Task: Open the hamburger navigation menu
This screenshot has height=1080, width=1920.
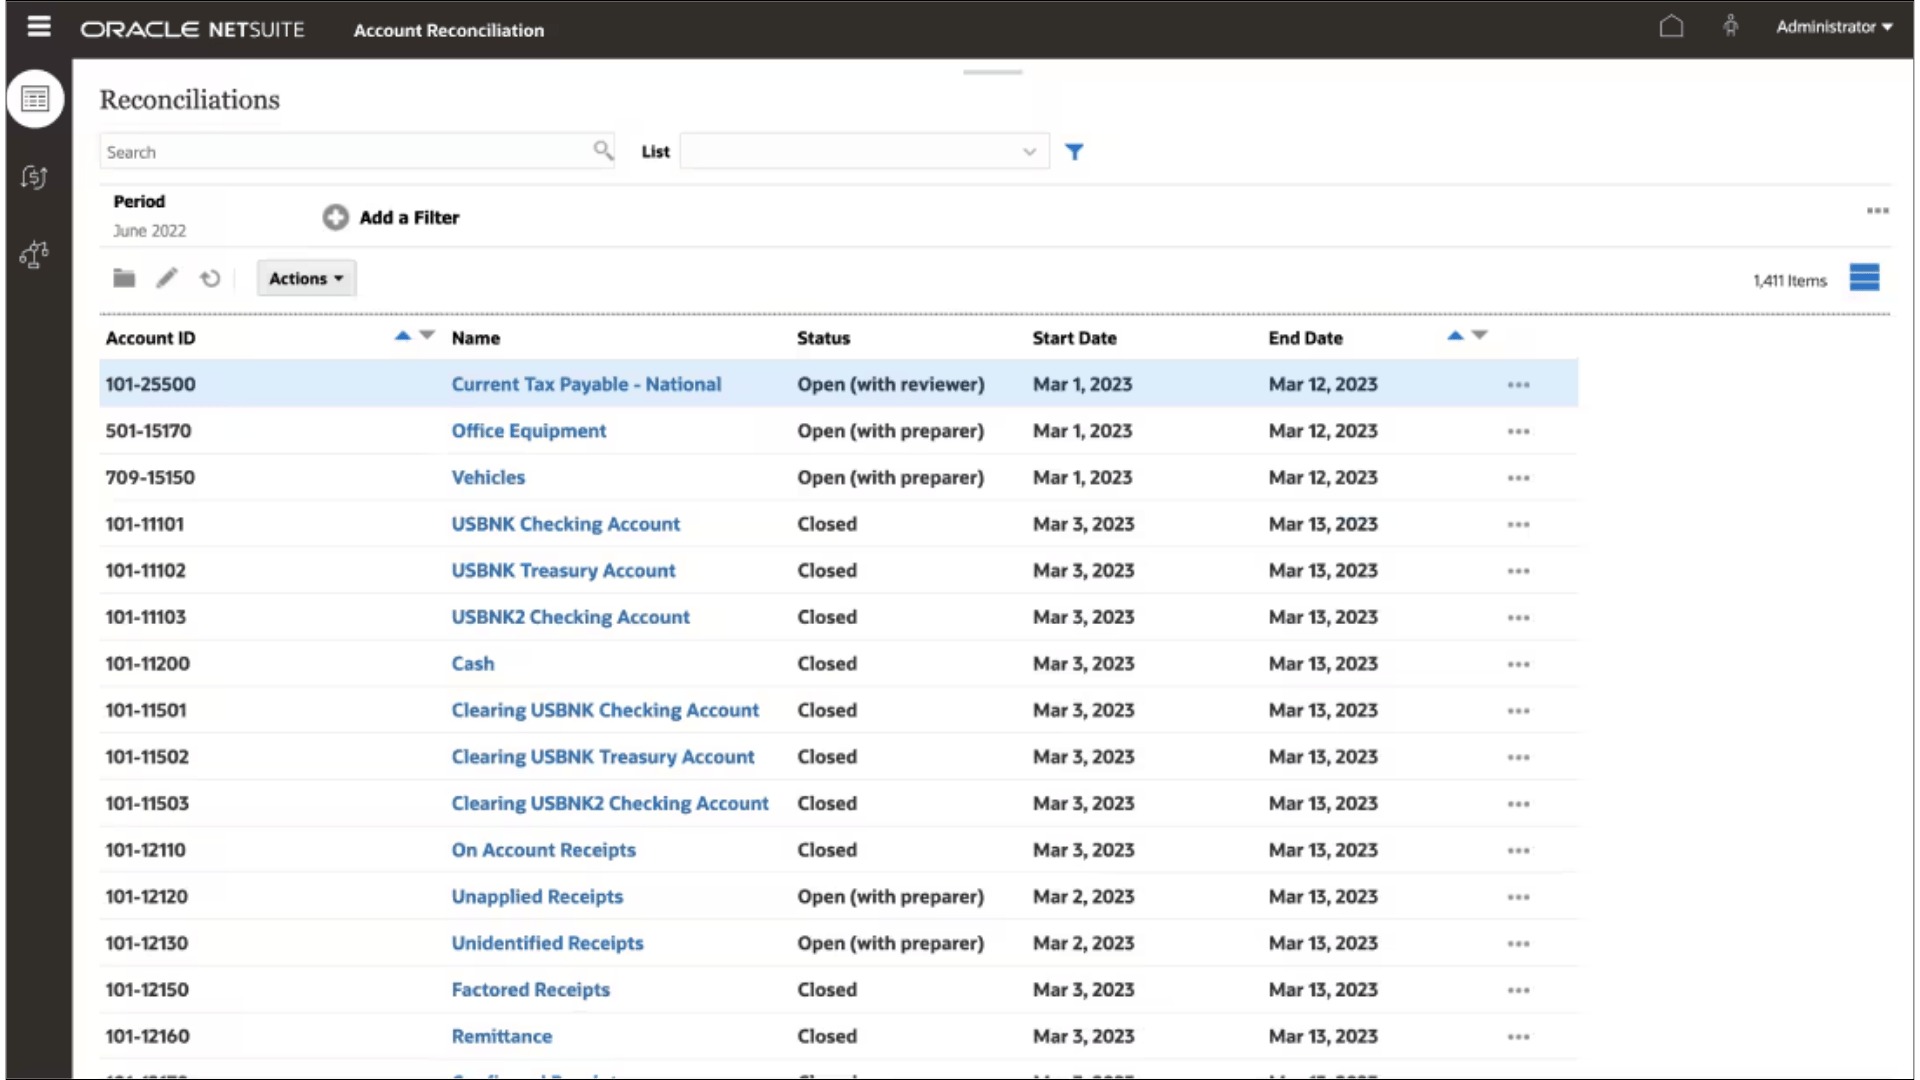Action: (38, 26)
